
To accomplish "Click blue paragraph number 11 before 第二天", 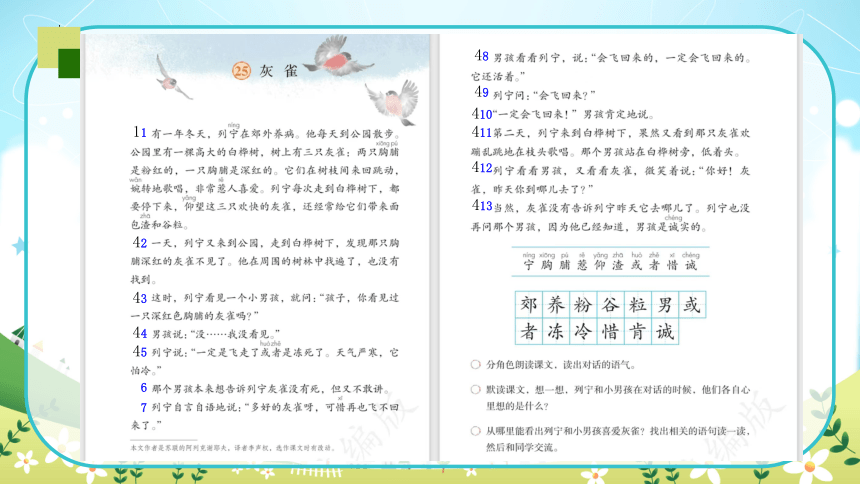I will (x=486, y=133).
